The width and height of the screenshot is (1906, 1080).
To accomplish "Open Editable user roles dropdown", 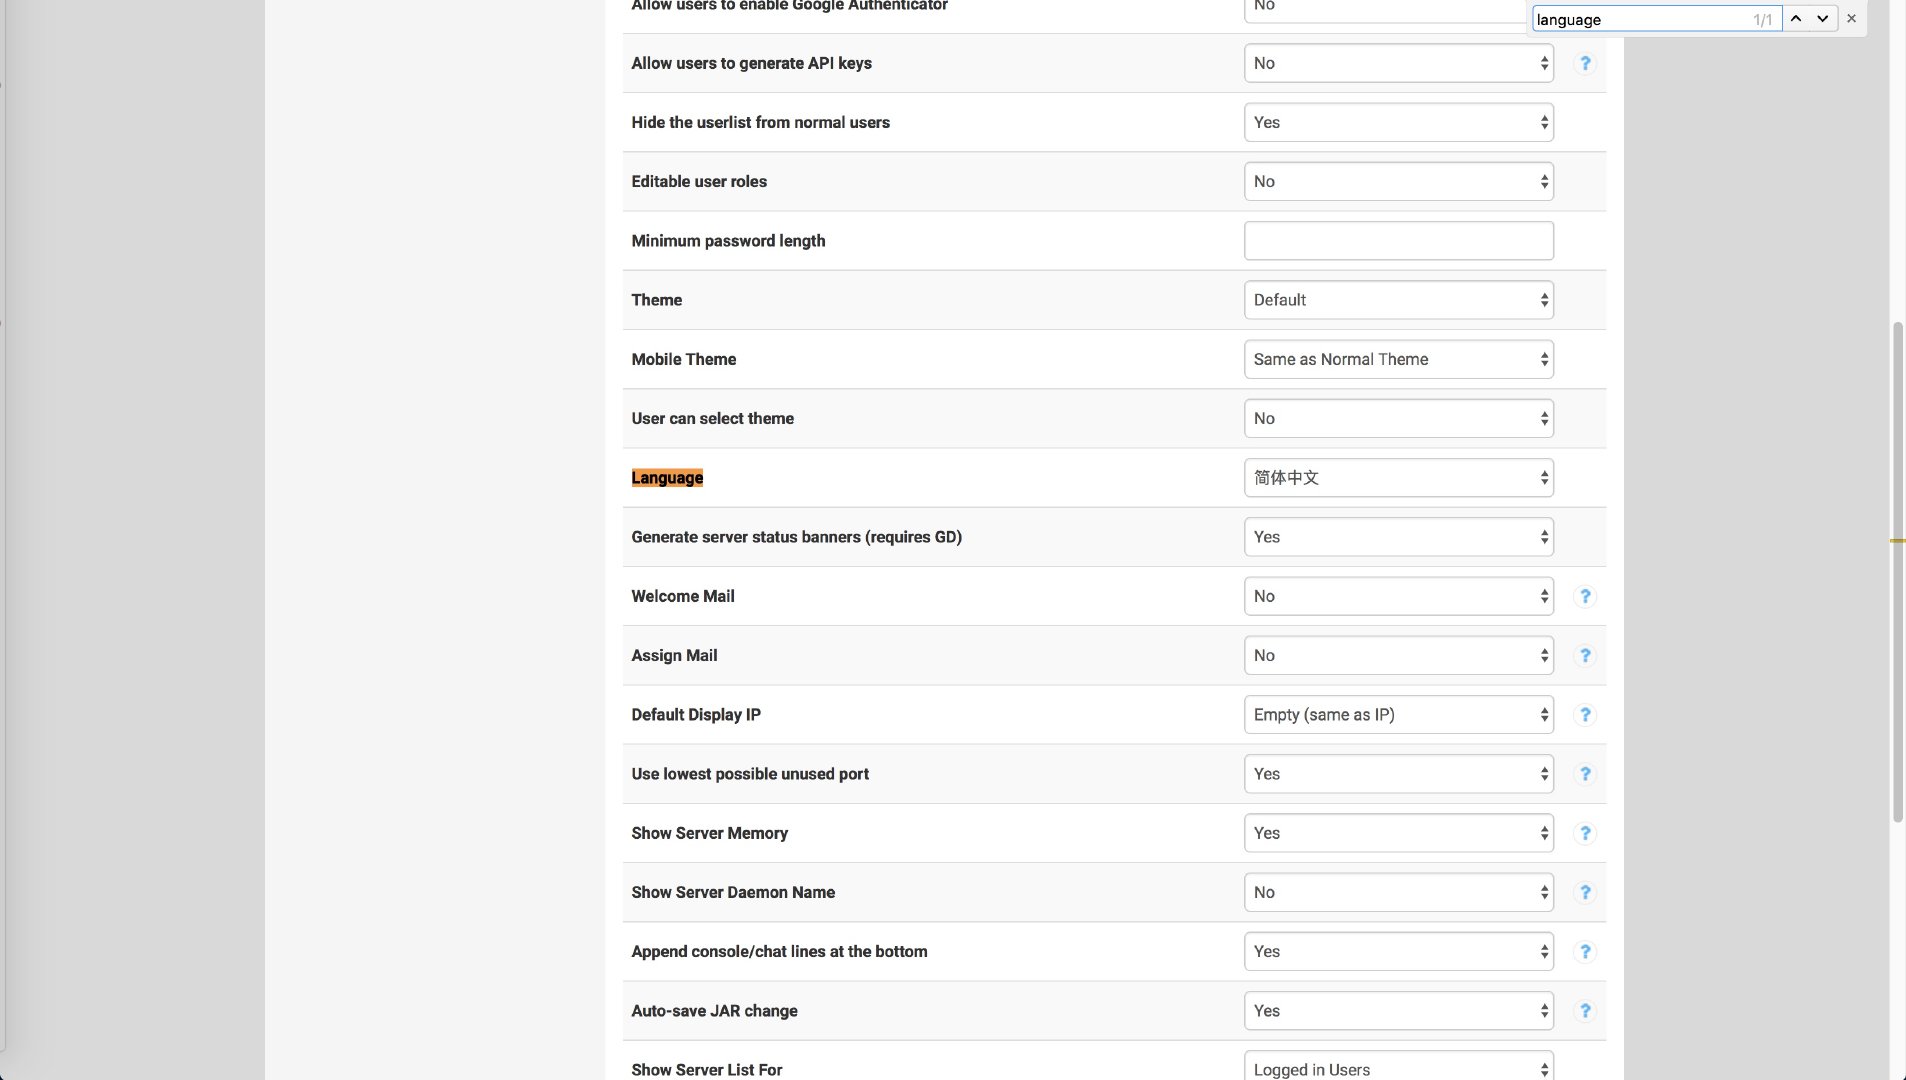I will tap(1398, 182).
